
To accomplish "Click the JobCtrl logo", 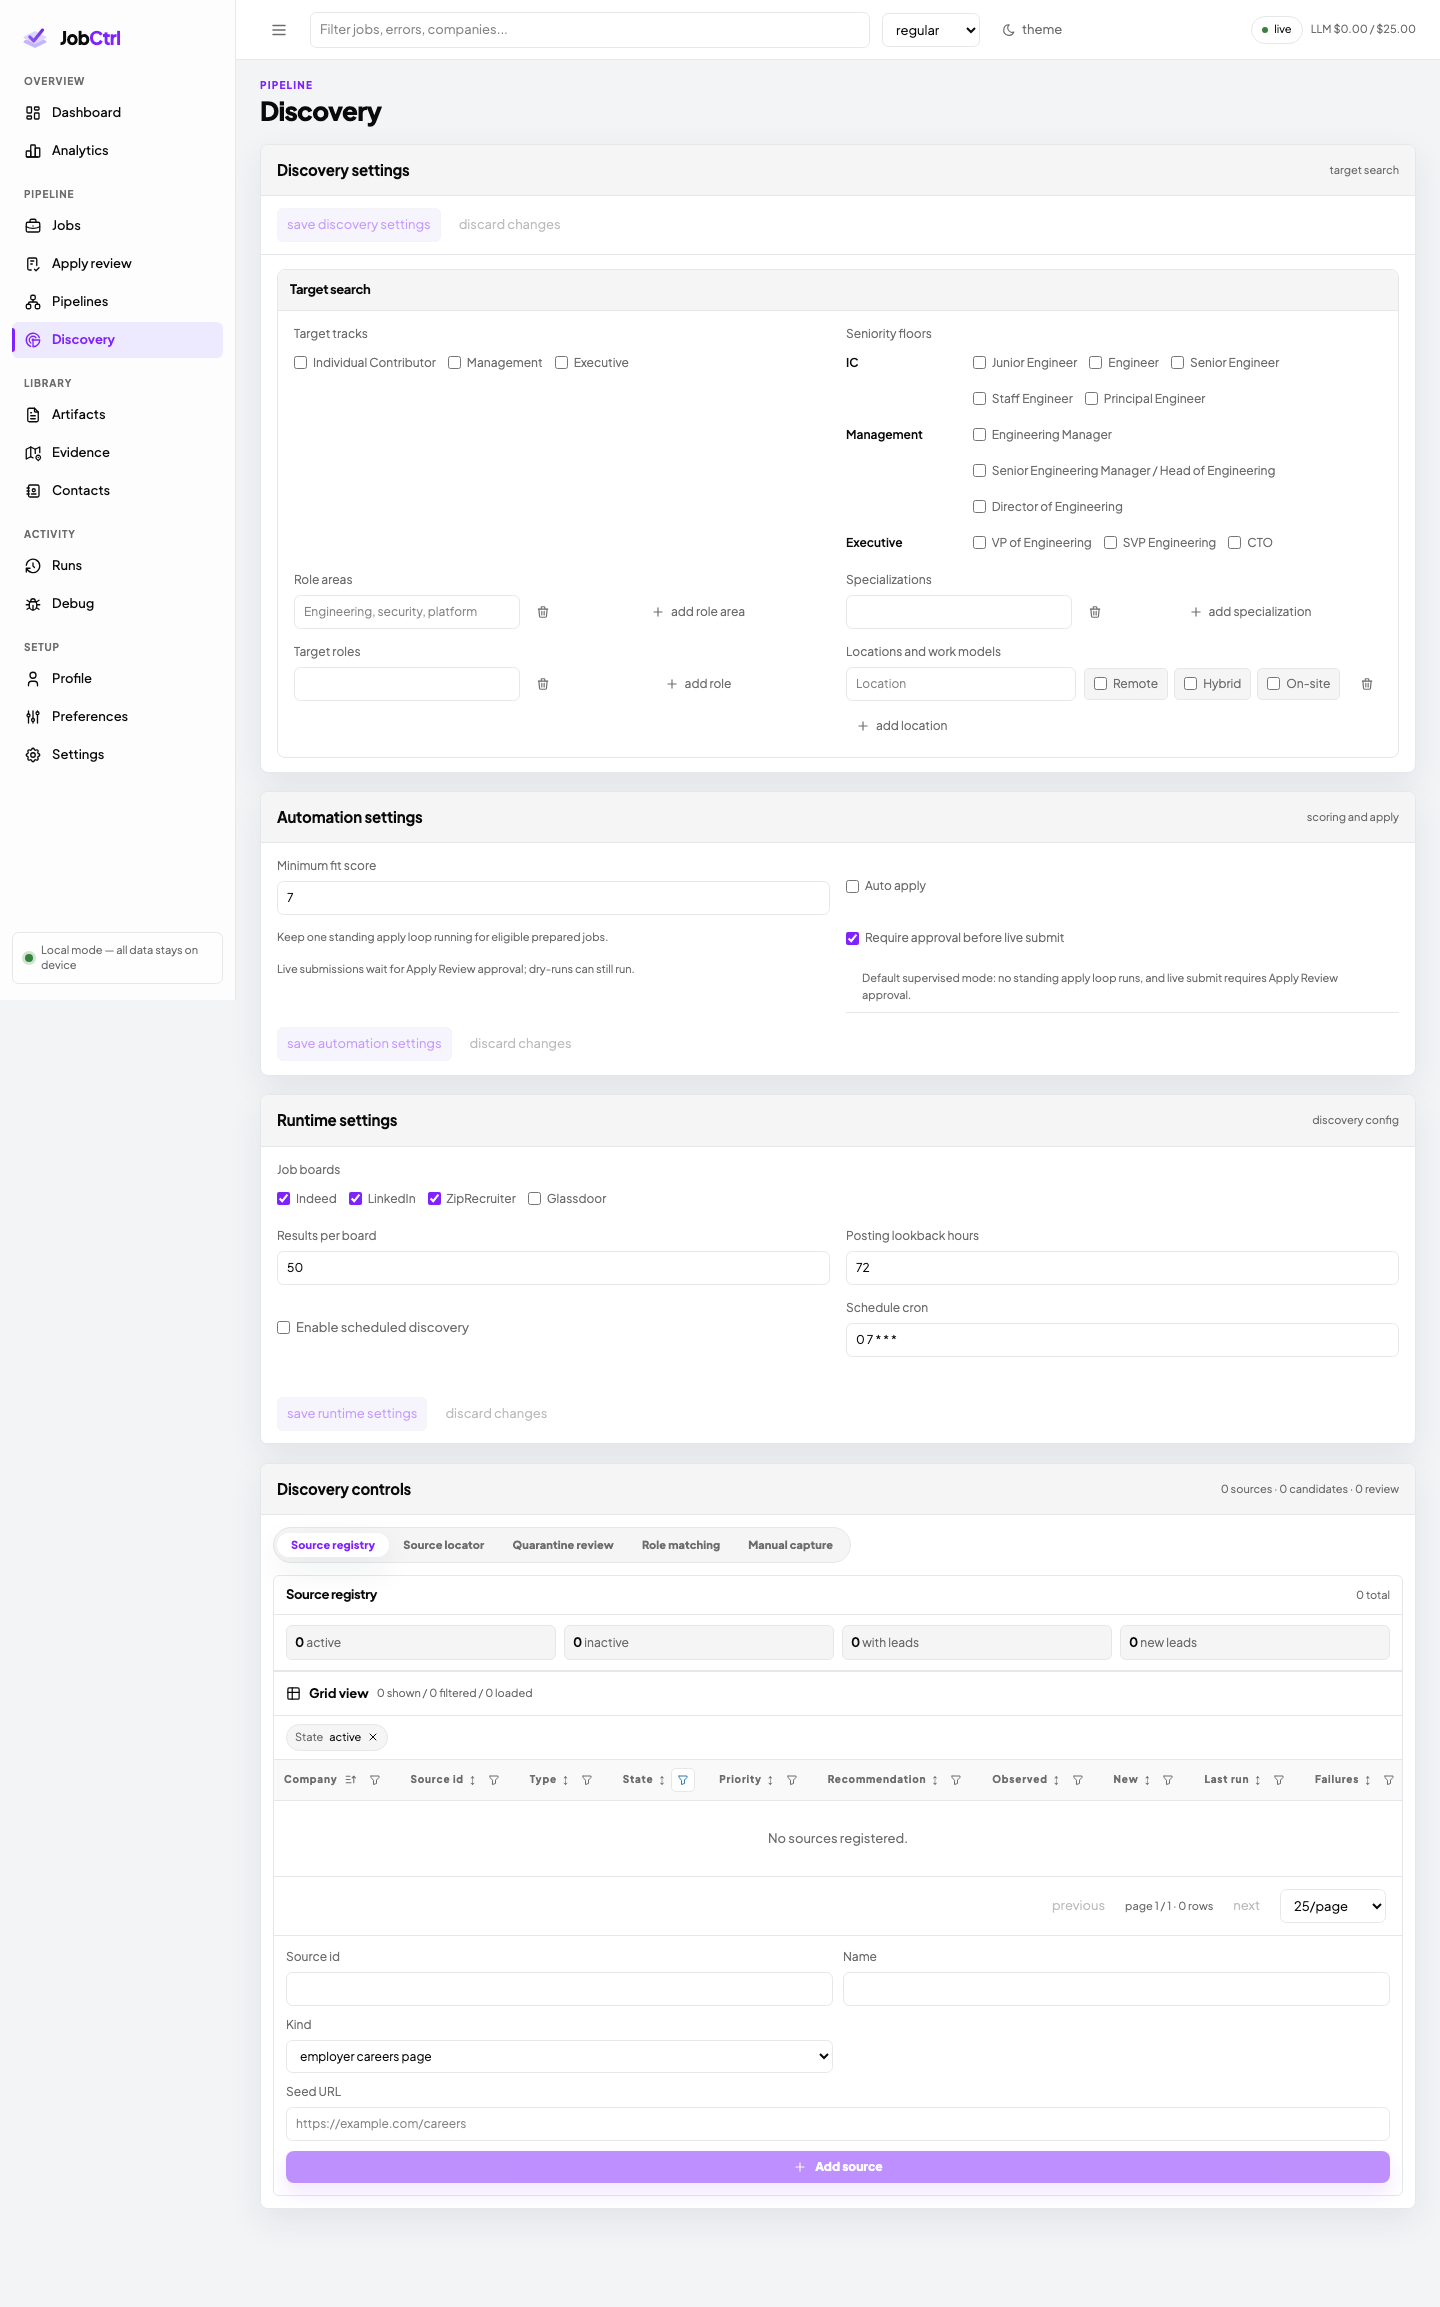I will 72,38.
